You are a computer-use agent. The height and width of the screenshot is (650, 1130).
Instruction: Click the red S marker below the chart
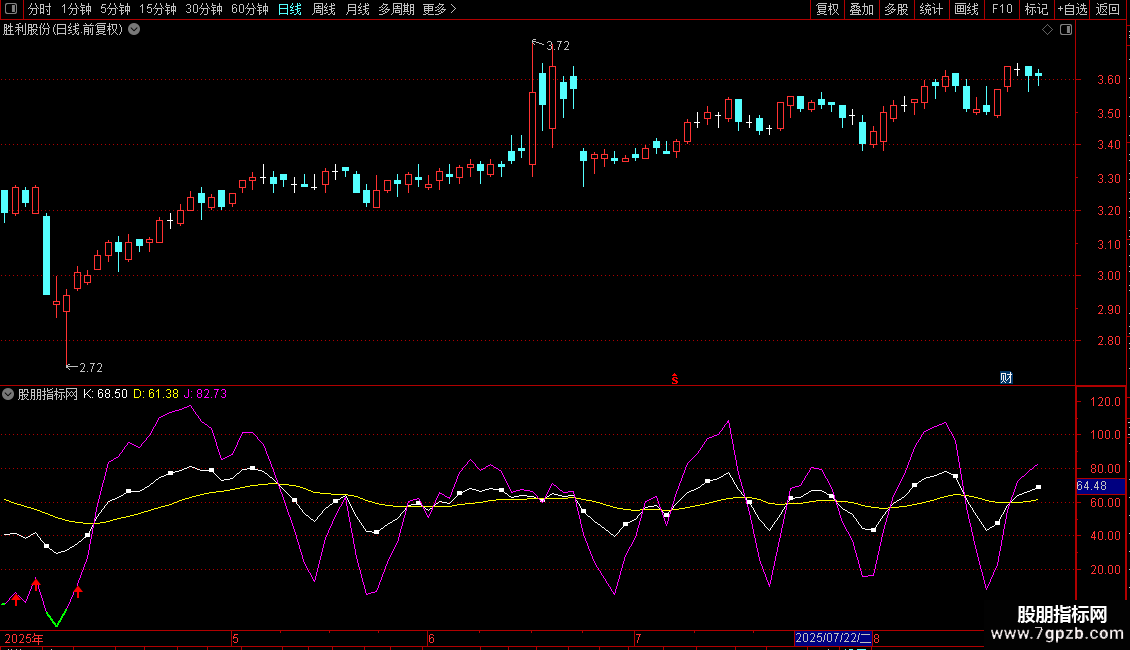tap(675, 379)
